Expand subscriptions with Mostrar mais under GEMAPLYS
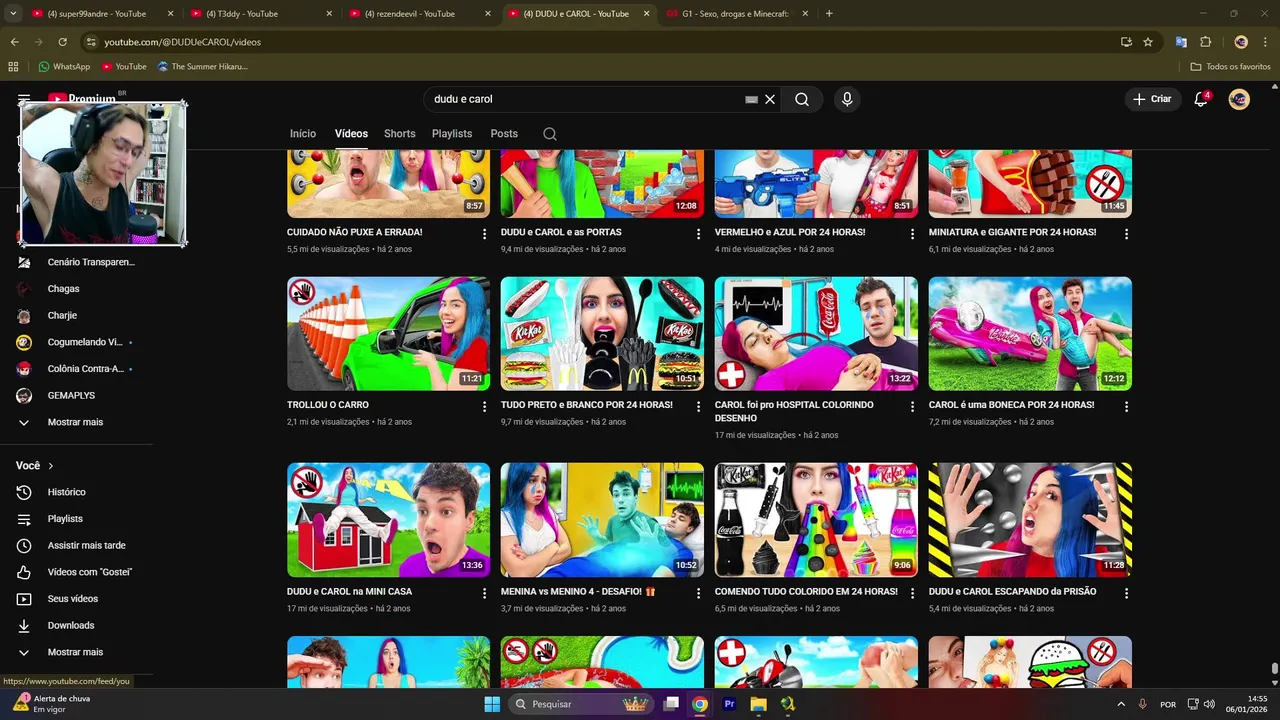Image resolution: width=1280 pixels, height=720 pixels. (76, 422)
